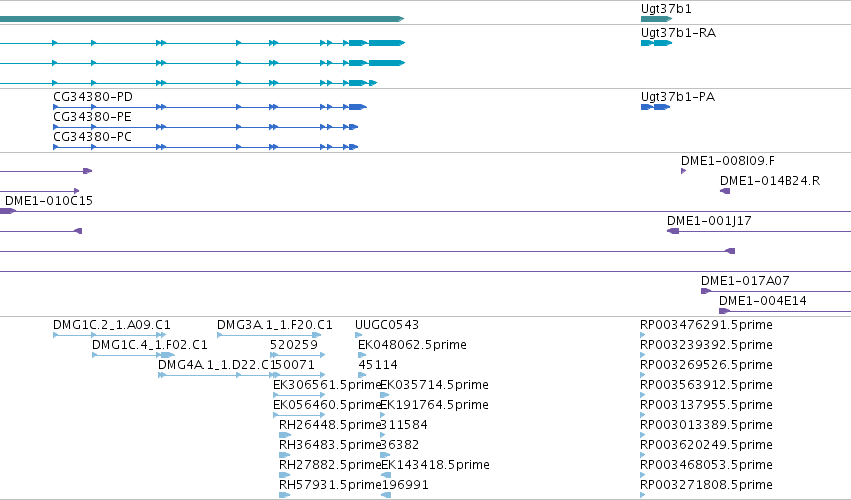The width and height of the screenshot is (851, 500).
Task: Click the DME1-004E14 clone label
Action: coord(763,301)
